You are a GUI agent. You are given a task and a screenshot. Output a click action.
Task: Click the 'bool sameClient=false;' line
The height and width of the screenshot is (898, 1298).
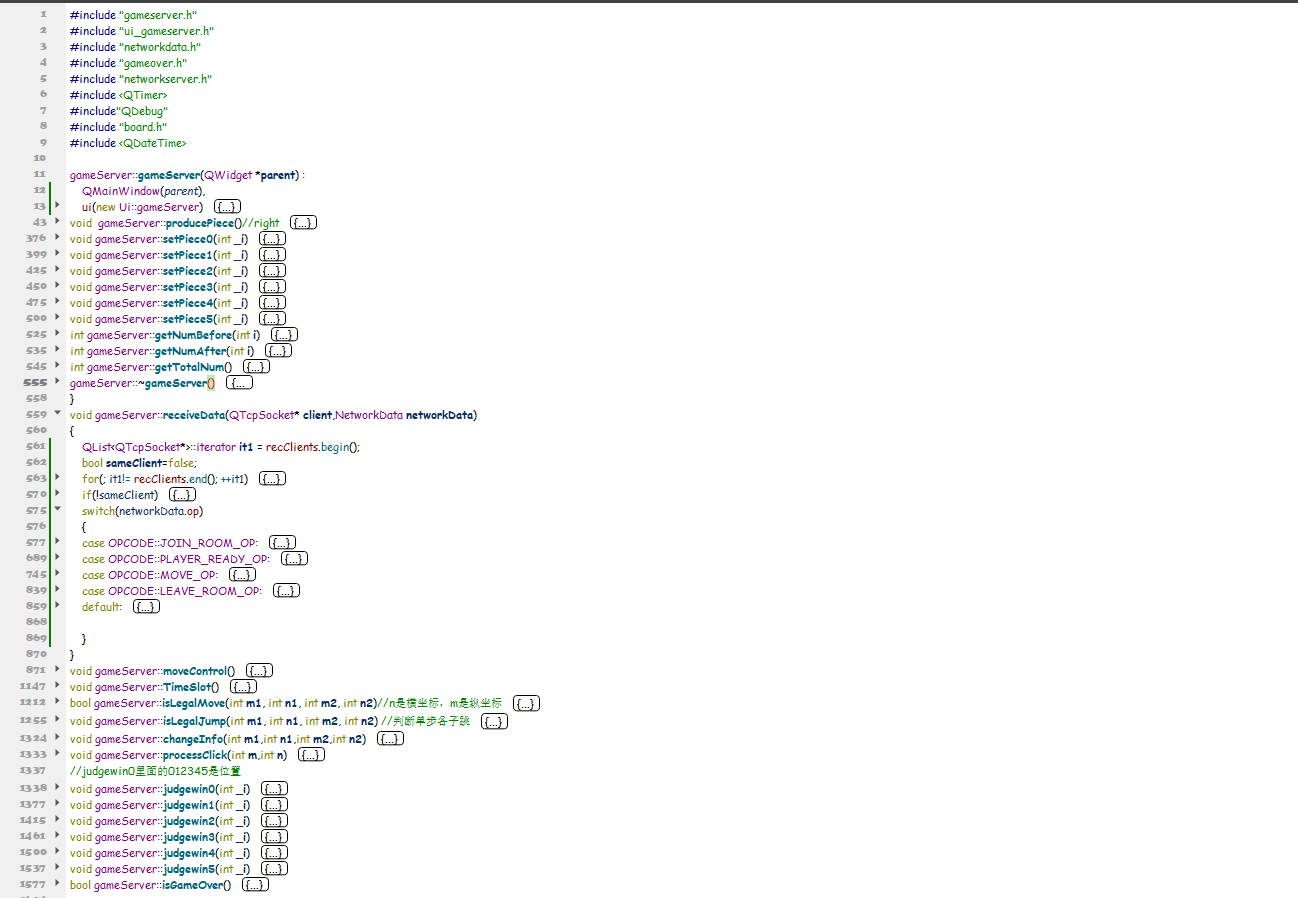(x=140, y=463)
